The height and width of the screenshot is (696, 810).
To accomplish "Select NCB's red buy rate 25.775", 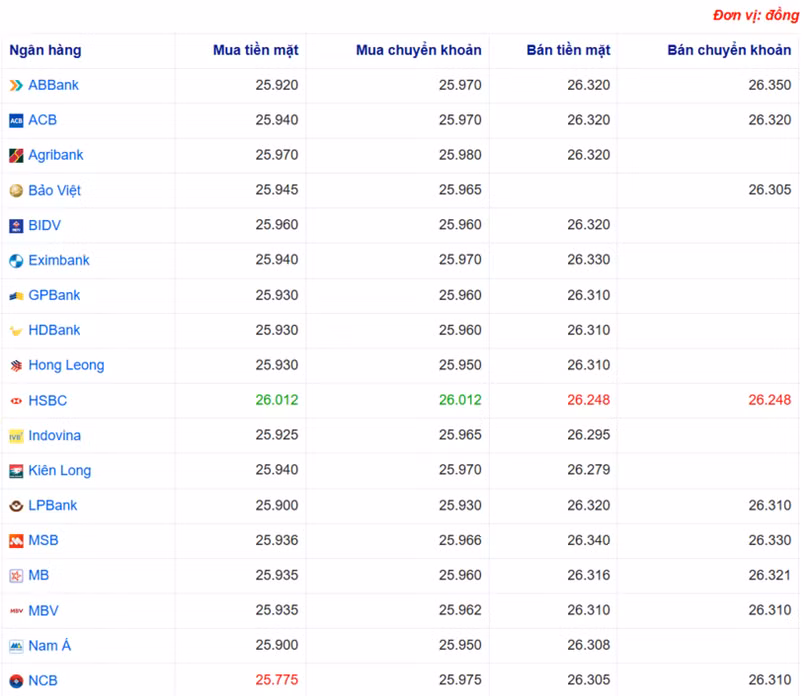I will click(274, 680).
